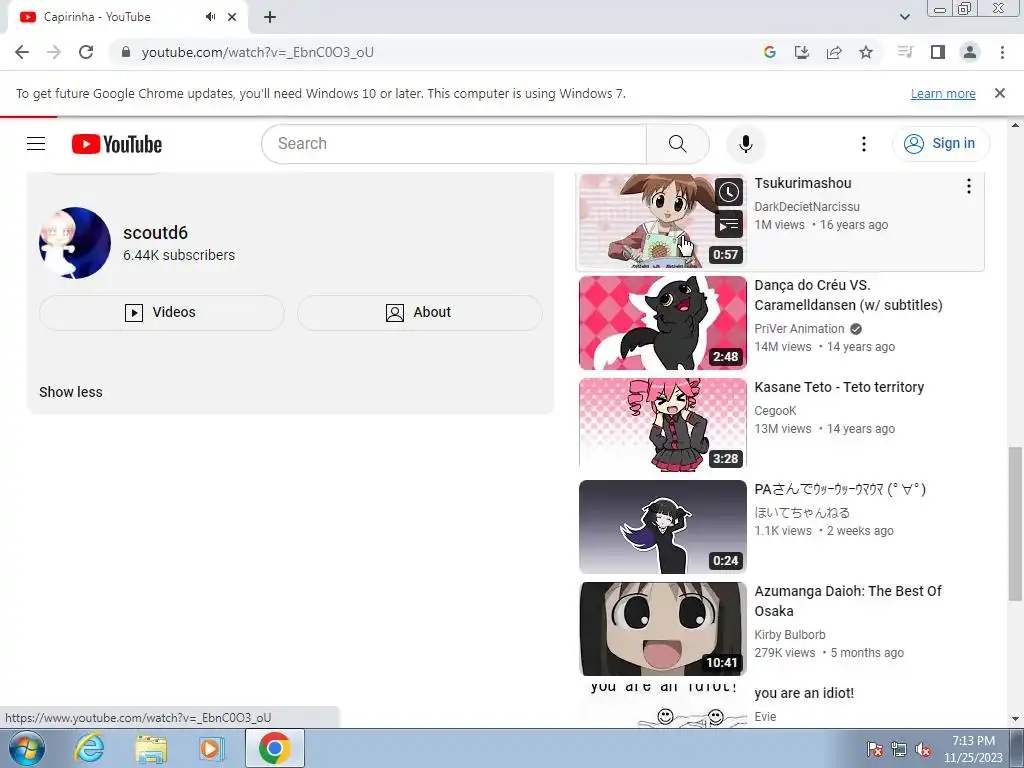Screen dimensions: 1024x768
Task: Reload the YouTube page
Action: [86, 52]
